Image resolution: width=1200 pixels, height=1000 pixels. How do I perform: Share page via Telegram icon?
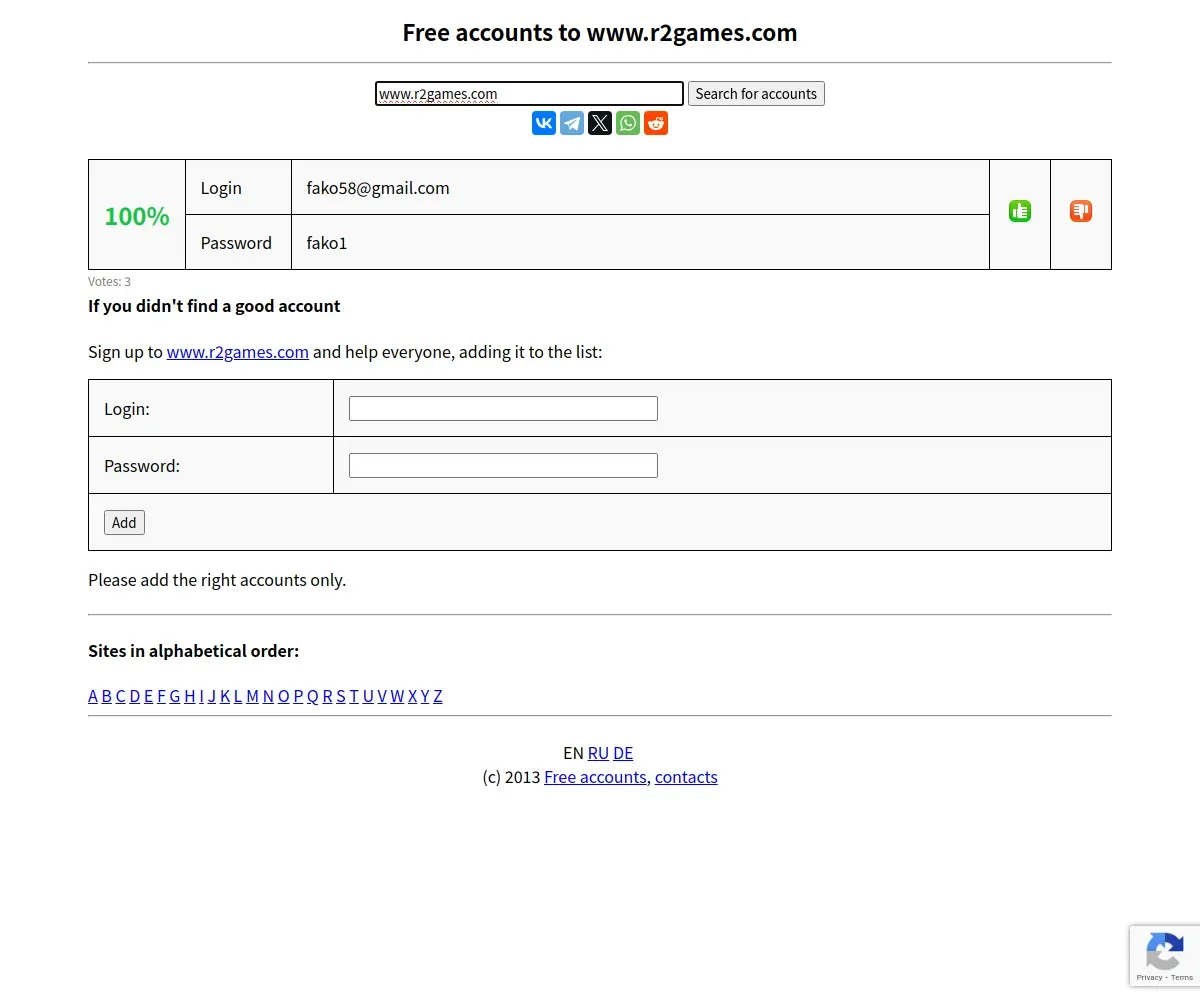pyautogui.click(x=572, y=123)
